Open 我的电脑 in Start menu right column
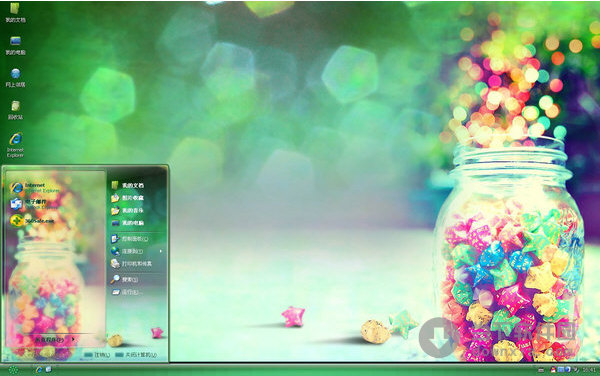This screenshot has width=600, height=376. [x=128, y=223]
